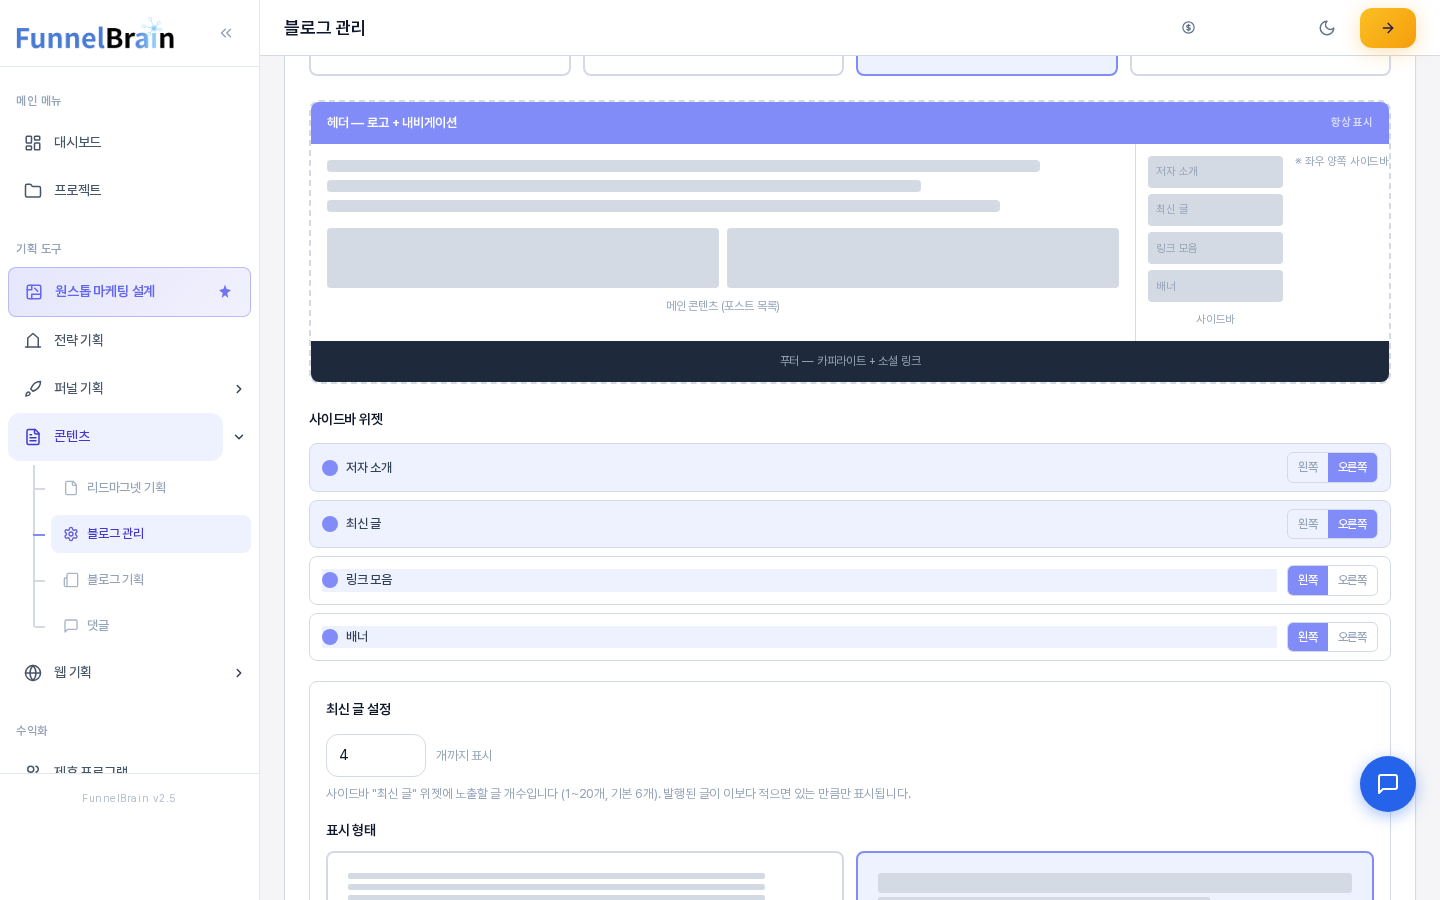The height and width of the screenshot is (900, 1440).
Task: Expand the 웹 기획 chevron
Action: [x=239, y=673]
